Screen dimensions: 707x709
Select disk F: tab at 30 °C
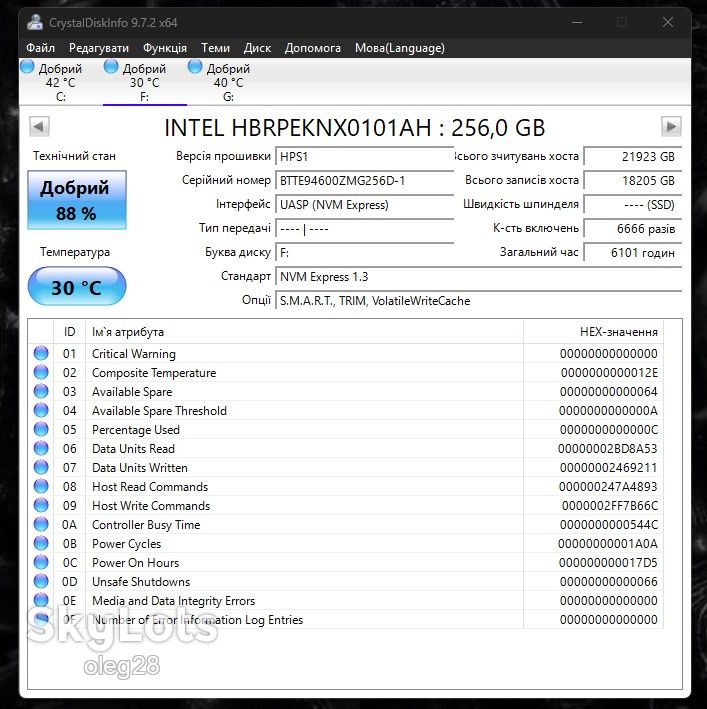tap(145, 82)
